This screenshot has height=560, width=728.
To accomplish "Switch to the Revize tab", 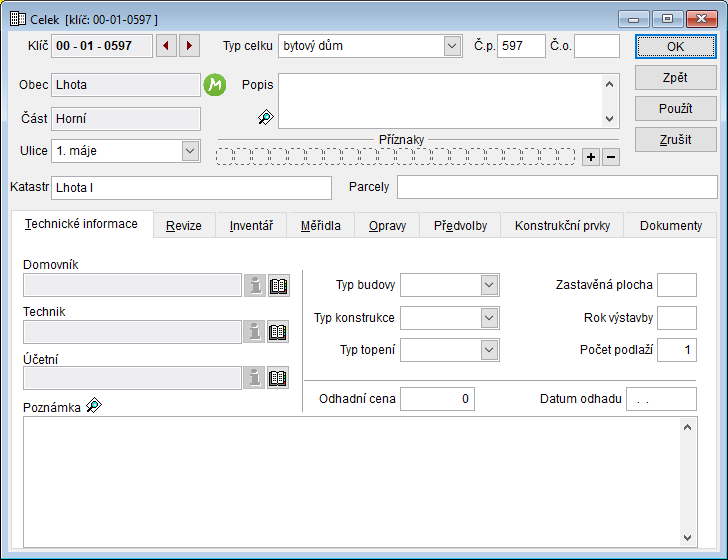I will [x=184, y=226].
